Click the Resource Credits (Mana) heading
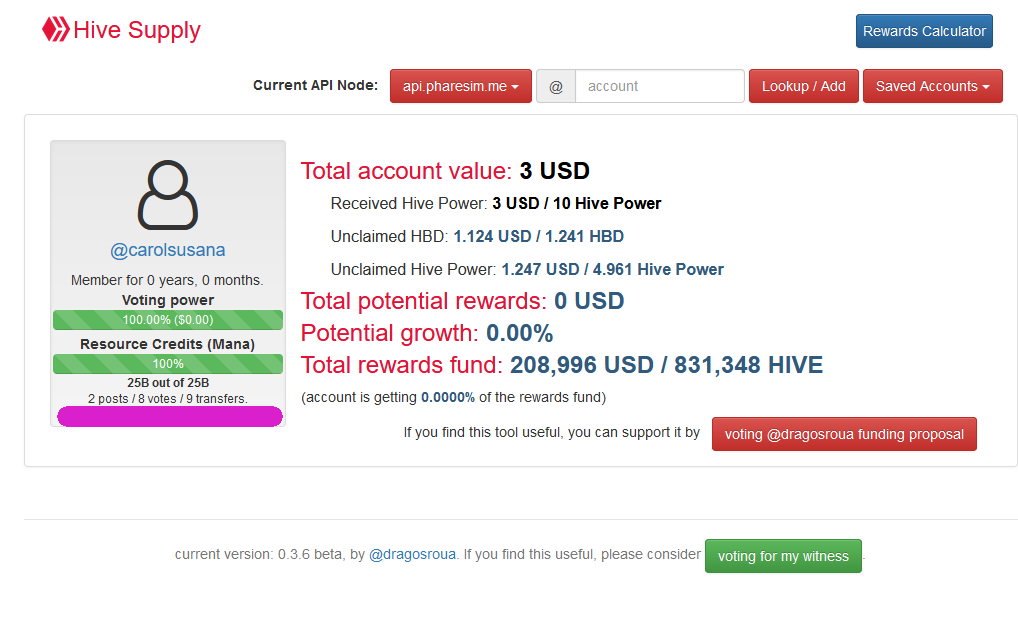This screenshot has width=1018, height=624. [168, 344]
